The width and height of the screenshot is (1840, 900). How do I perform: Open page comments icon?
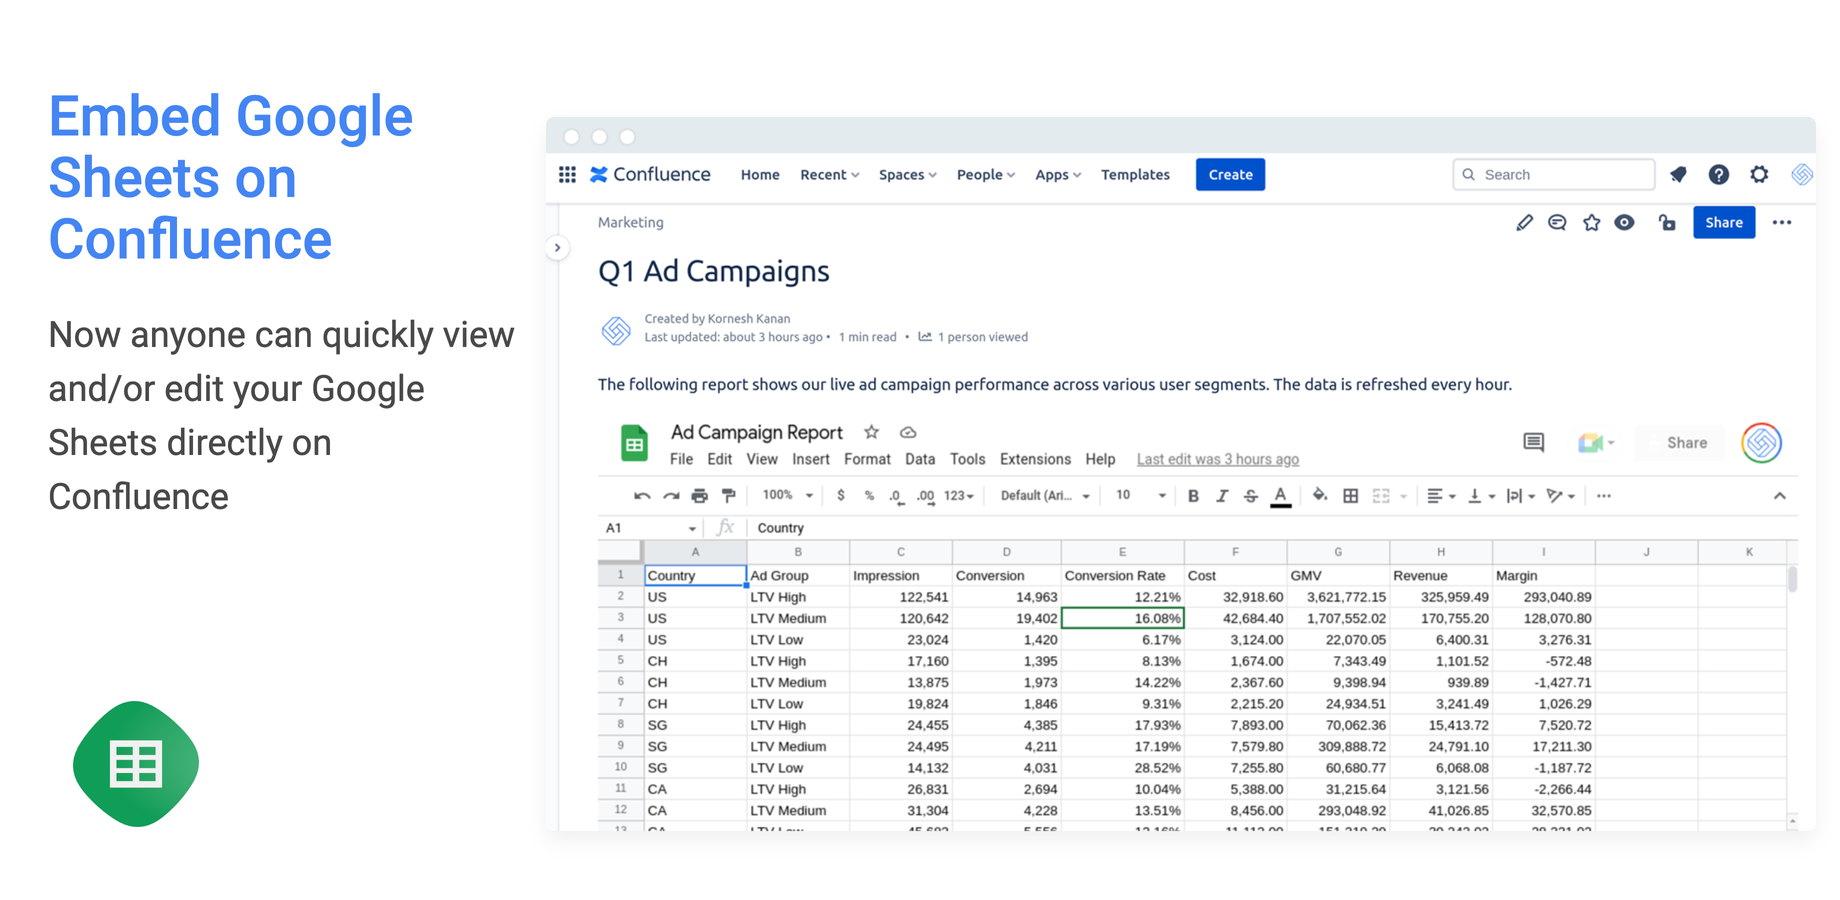click(1557, 223)
